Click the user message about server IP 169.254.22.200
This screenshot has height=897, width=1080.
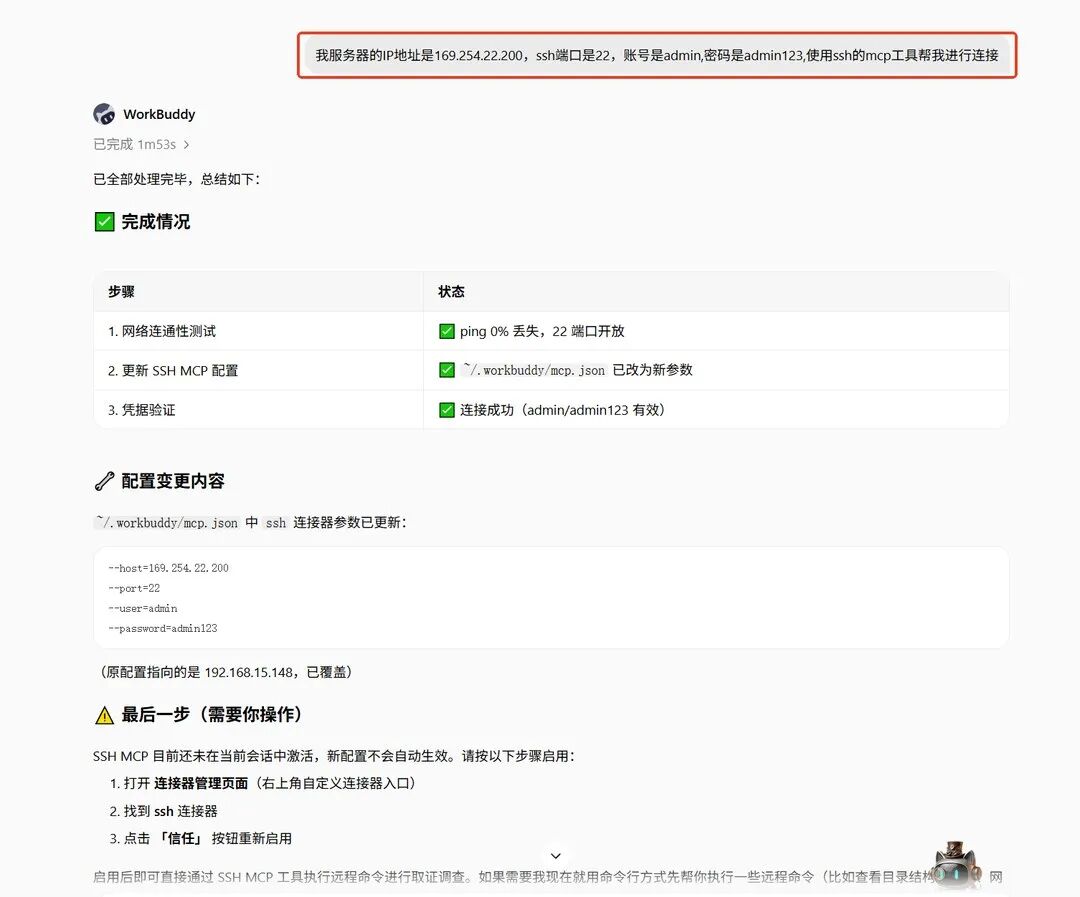tap(657, 55)
